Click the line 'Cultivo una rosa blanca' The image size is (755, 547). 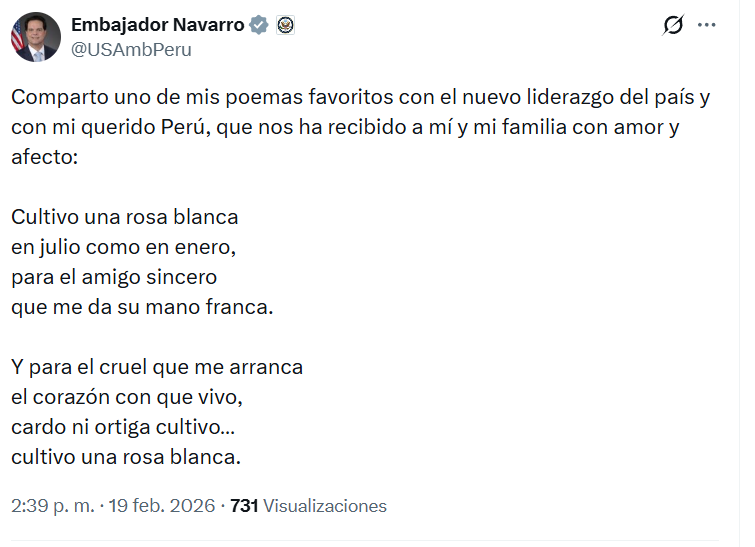(x=125, y=216)
